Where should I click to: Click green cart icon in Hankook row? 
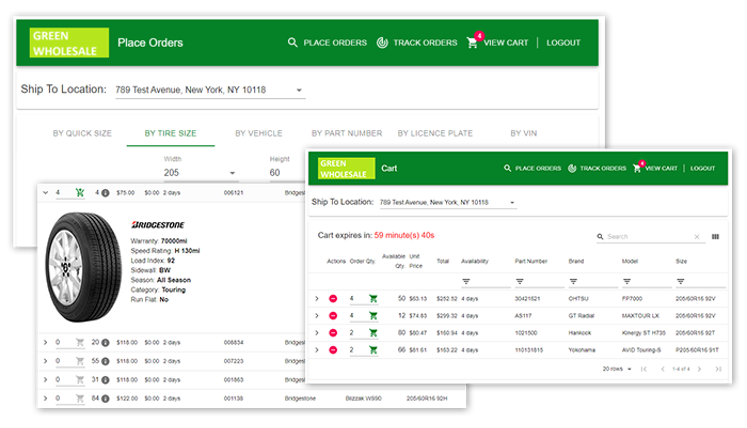coord(373,333)
